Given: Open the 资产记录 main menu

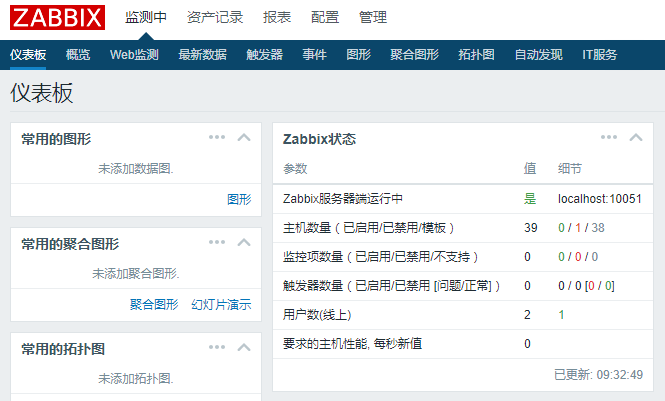Looking at the screenshot, I should click(x=215, y=17).
